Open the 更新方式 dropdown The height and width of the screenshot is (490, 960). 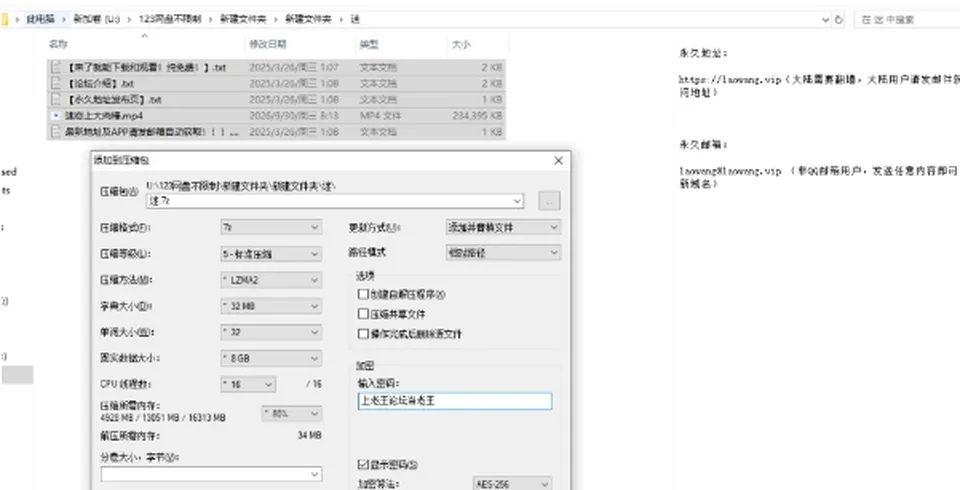click(x=503, y=227)
